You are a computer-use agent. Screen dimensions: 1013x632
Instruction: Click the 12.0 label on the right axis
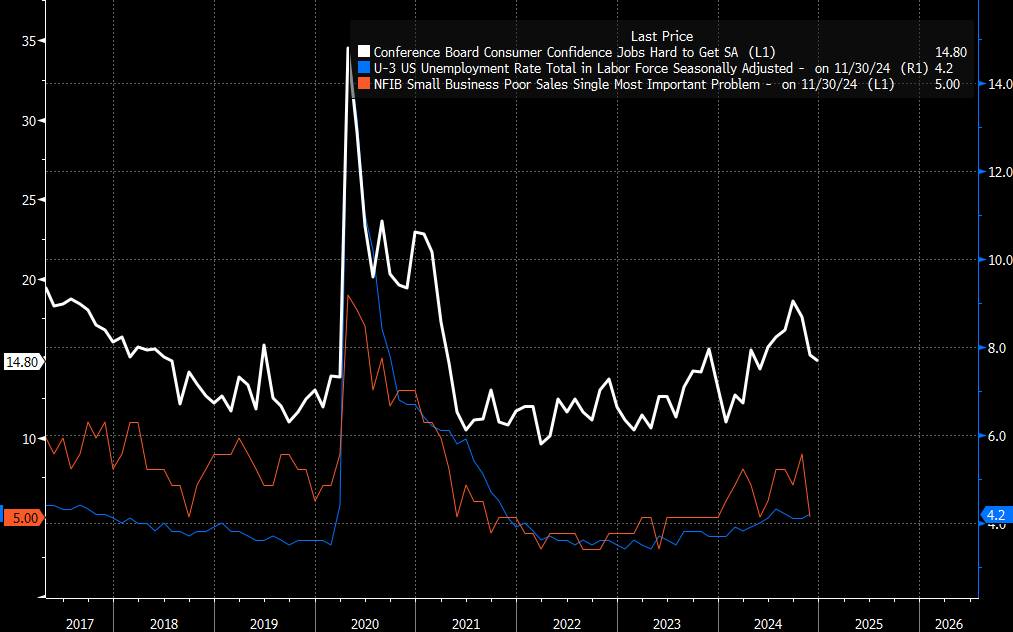[1000, 172]
